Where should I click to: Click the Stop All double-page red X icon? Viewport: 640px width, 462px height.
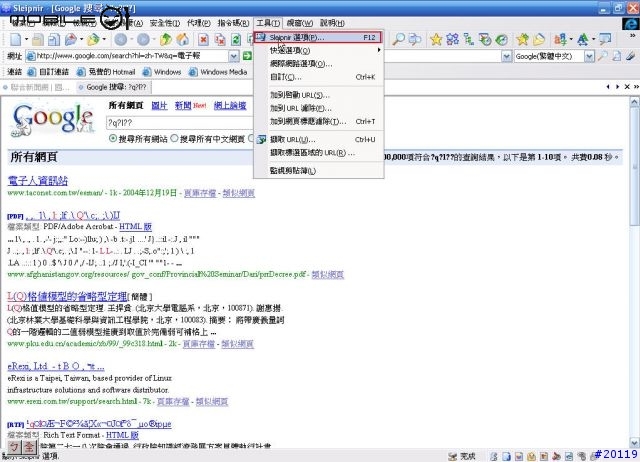tap(220, 40)
